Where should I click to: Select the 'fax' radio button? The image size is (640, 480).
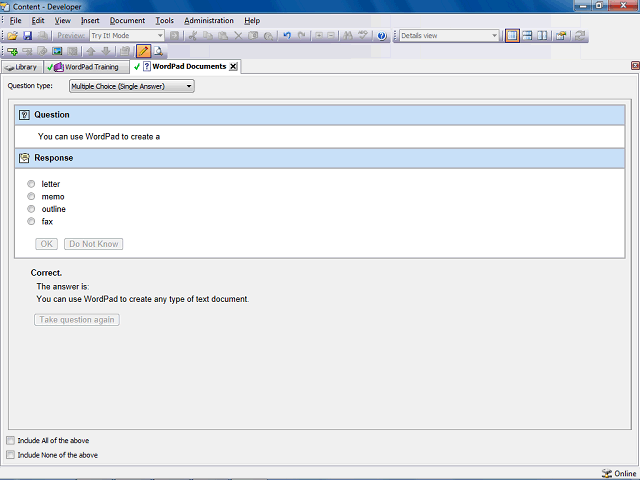[31, 221]
